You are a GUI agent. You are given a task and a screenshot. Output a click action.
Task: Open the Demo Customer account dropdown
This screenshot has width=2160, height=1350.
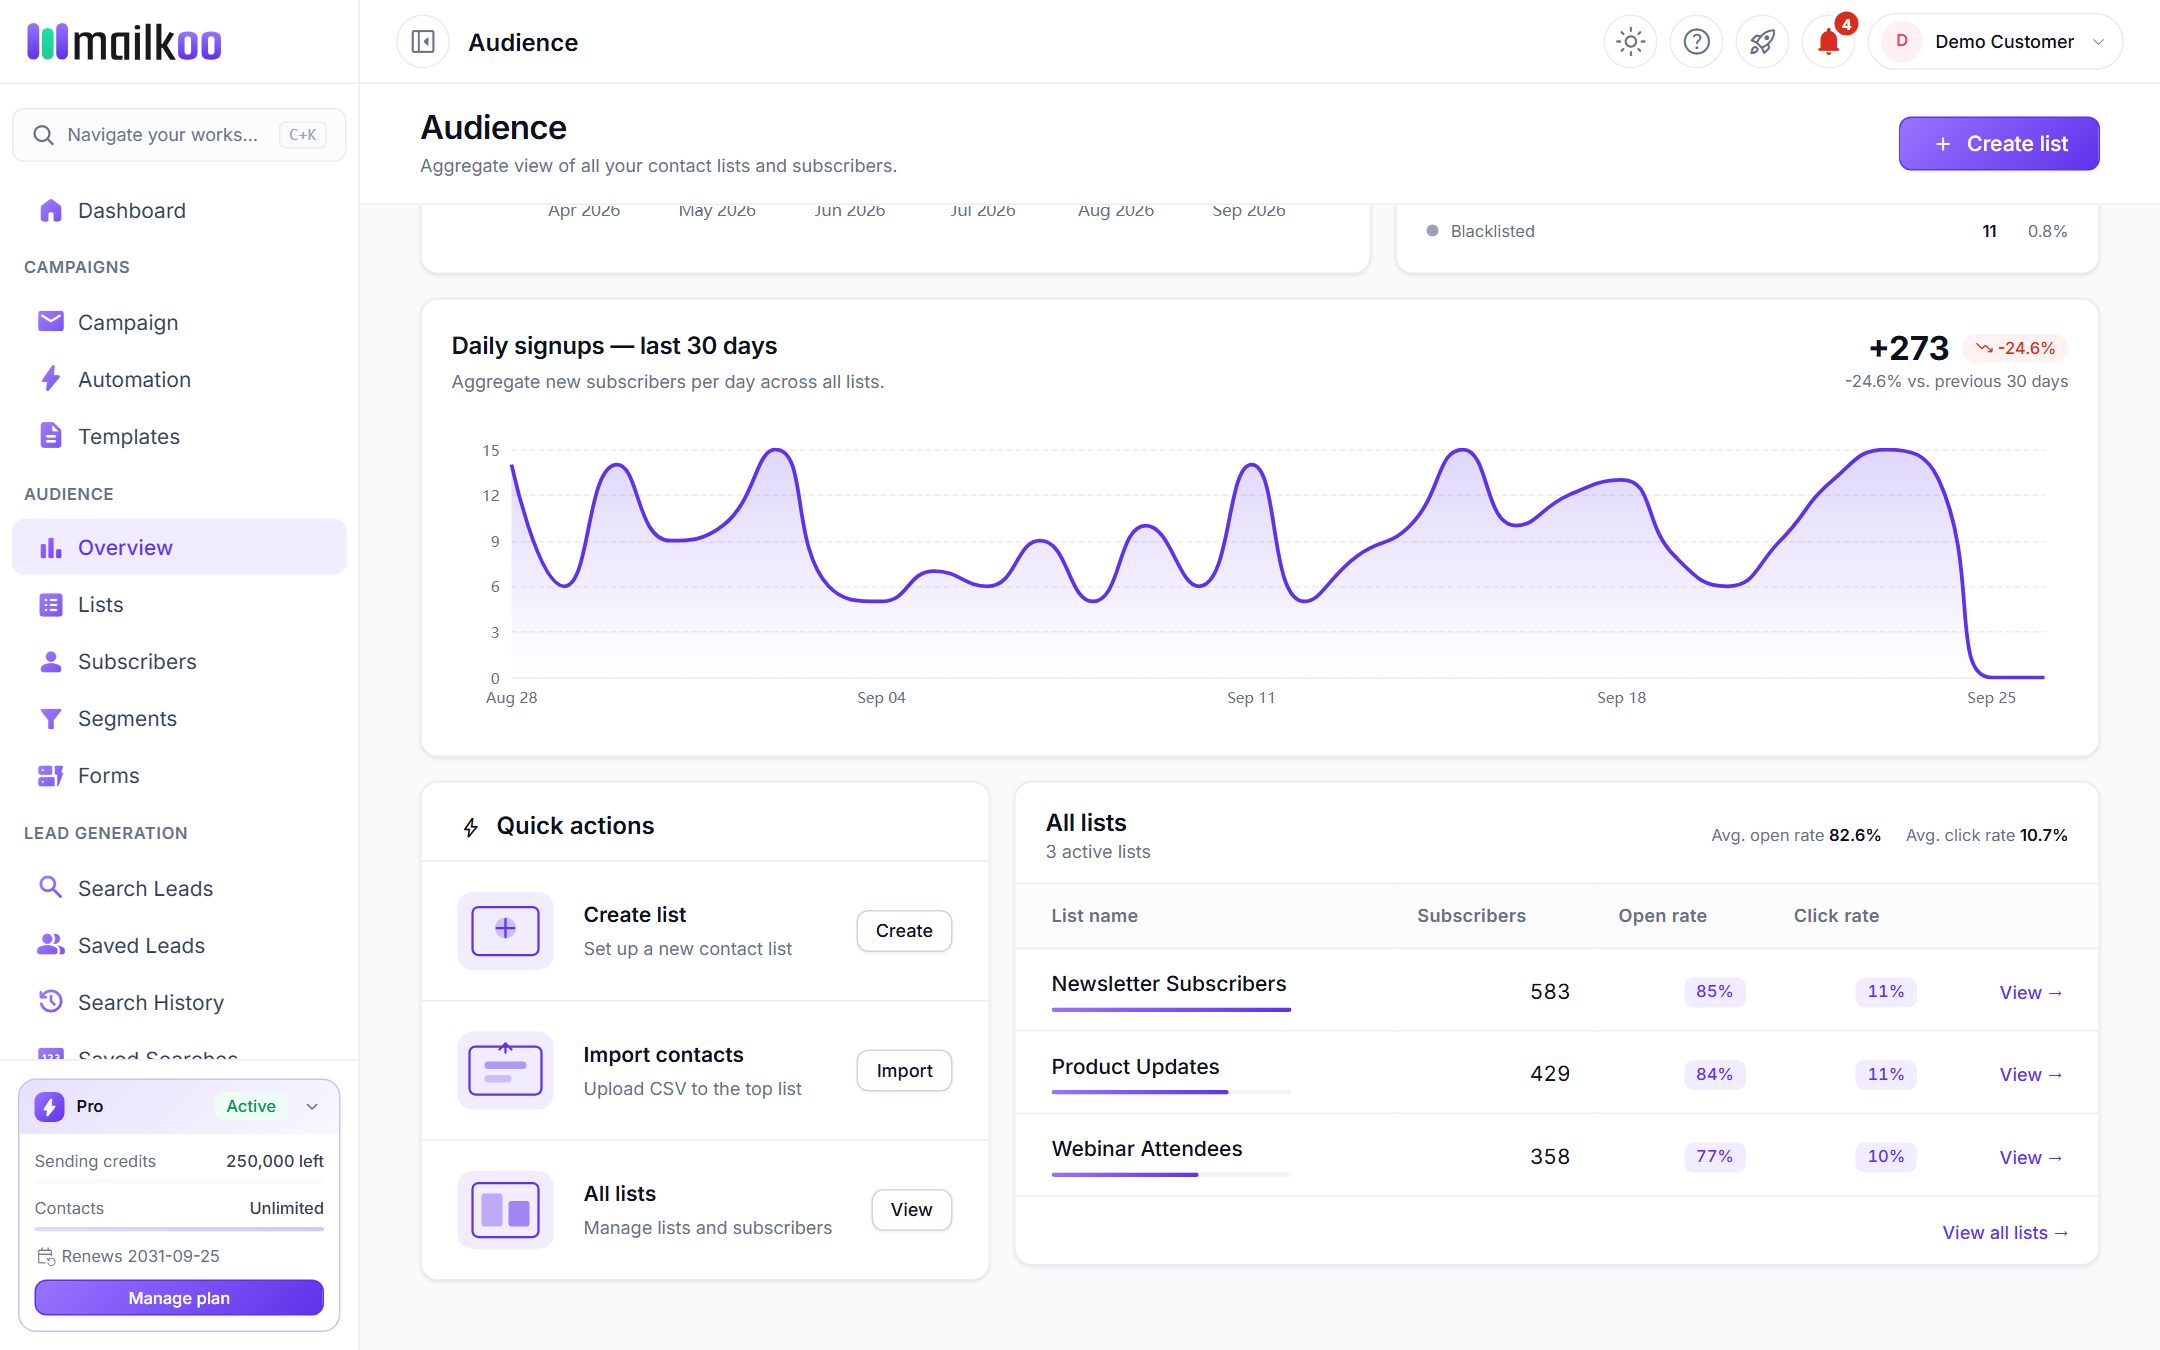[1995, 42]
